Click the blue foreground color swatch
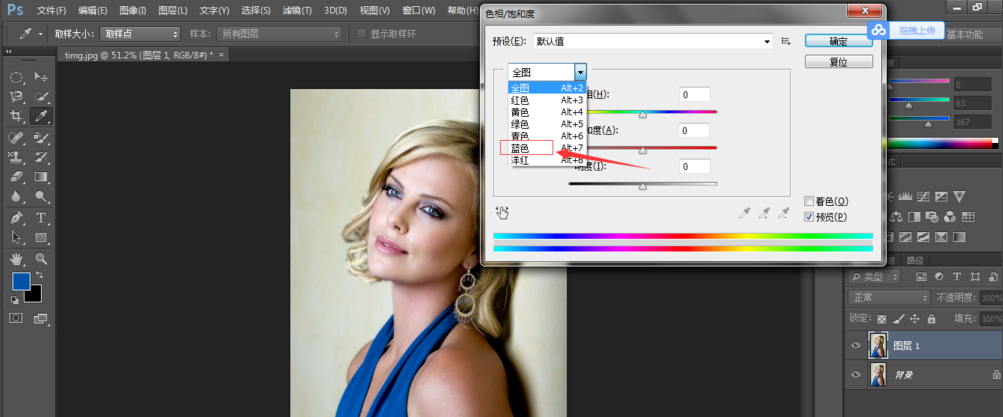Screen dimensions: 1003x417 [21, 281]
